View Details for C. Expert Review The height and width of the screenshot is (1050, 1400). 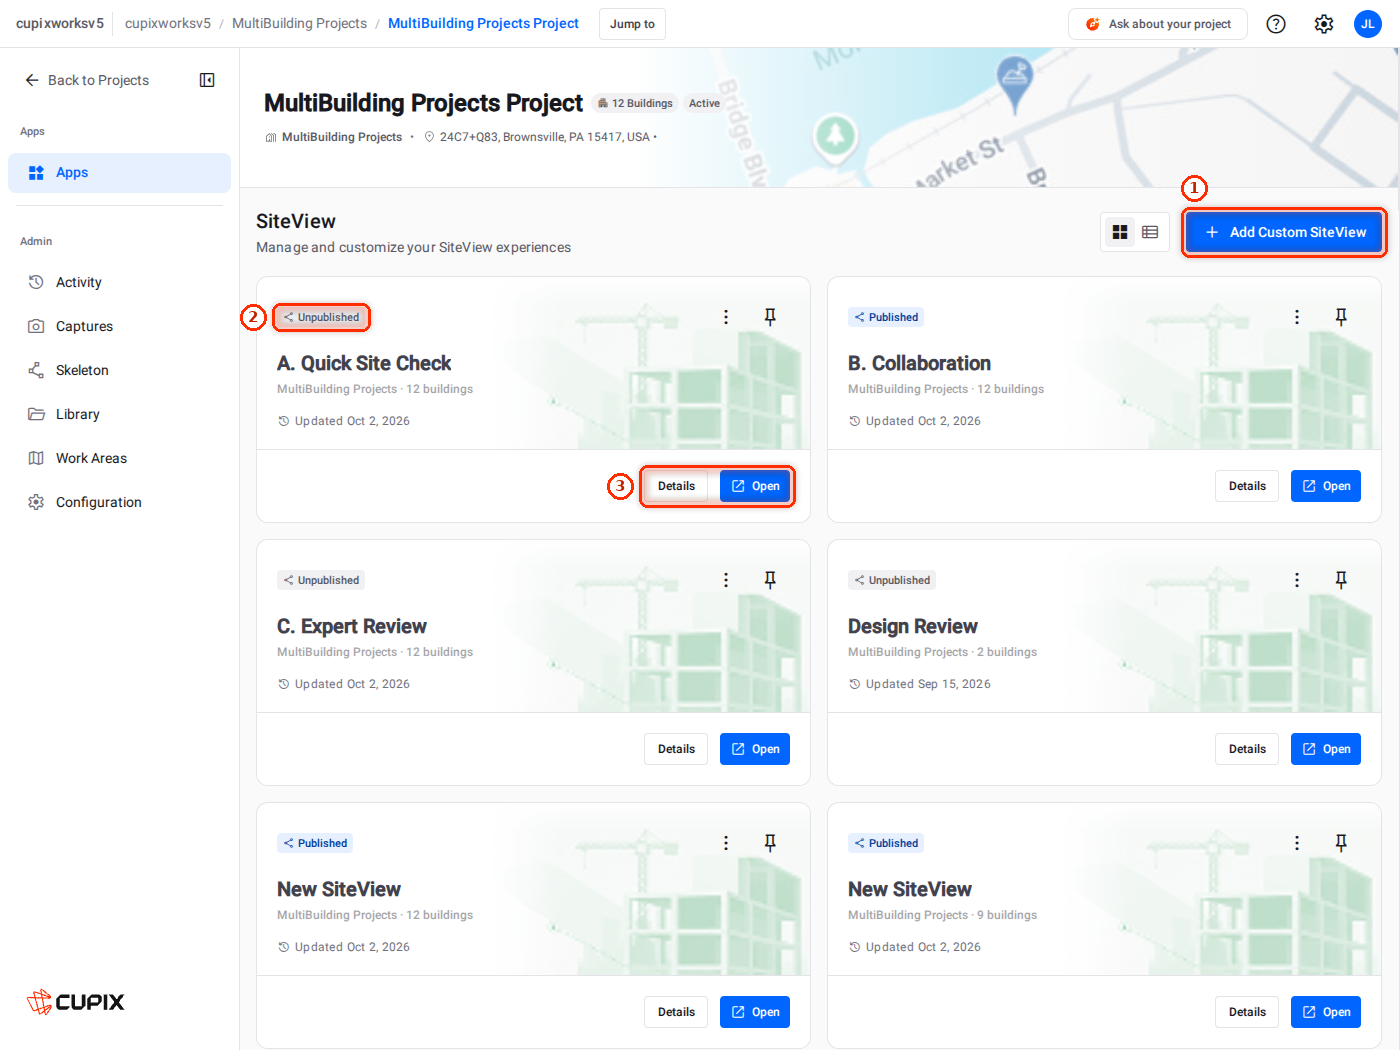point(676,749)
